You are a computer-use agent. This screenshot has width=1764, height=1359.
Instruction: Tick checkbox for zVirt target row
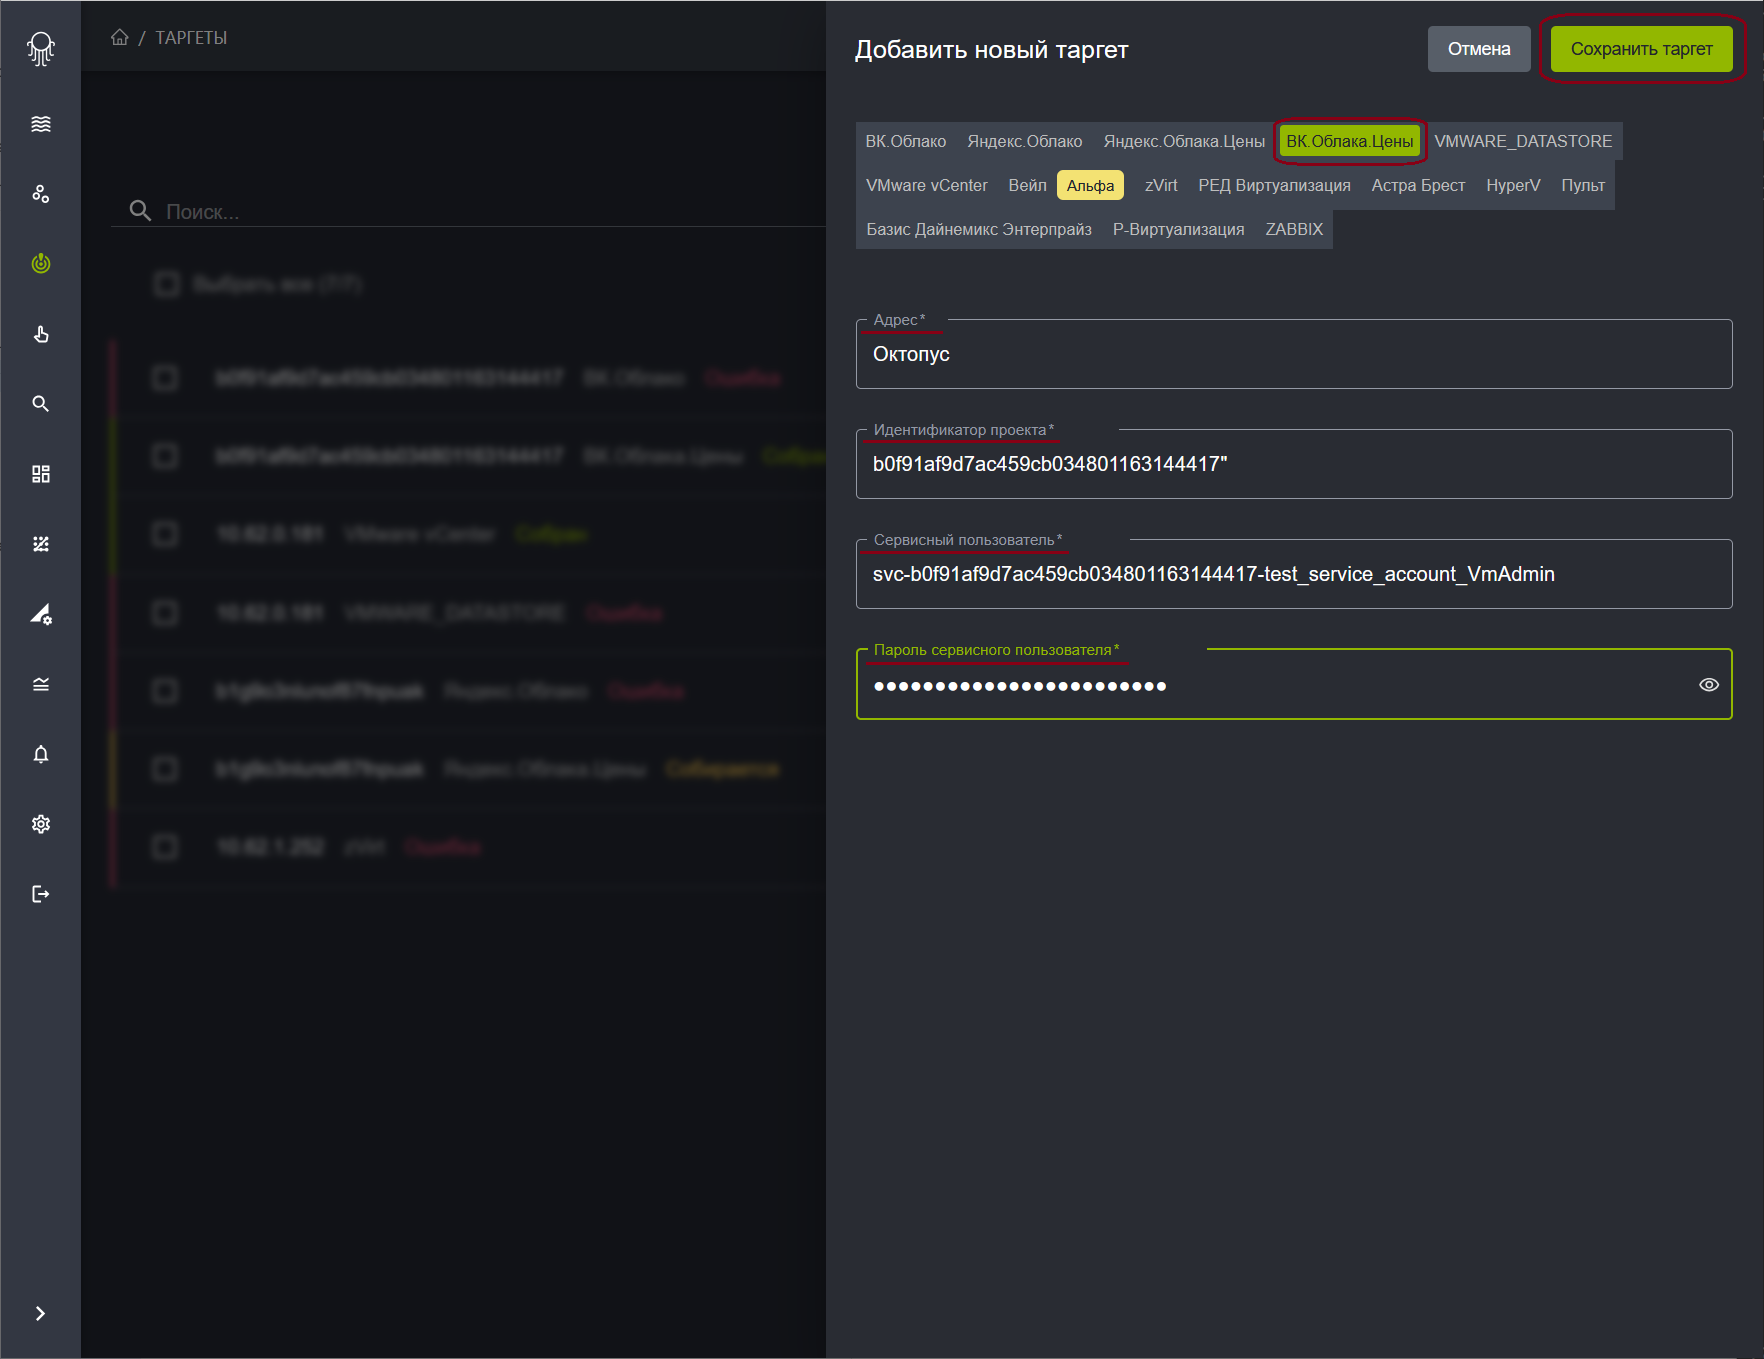click(165, 847)
